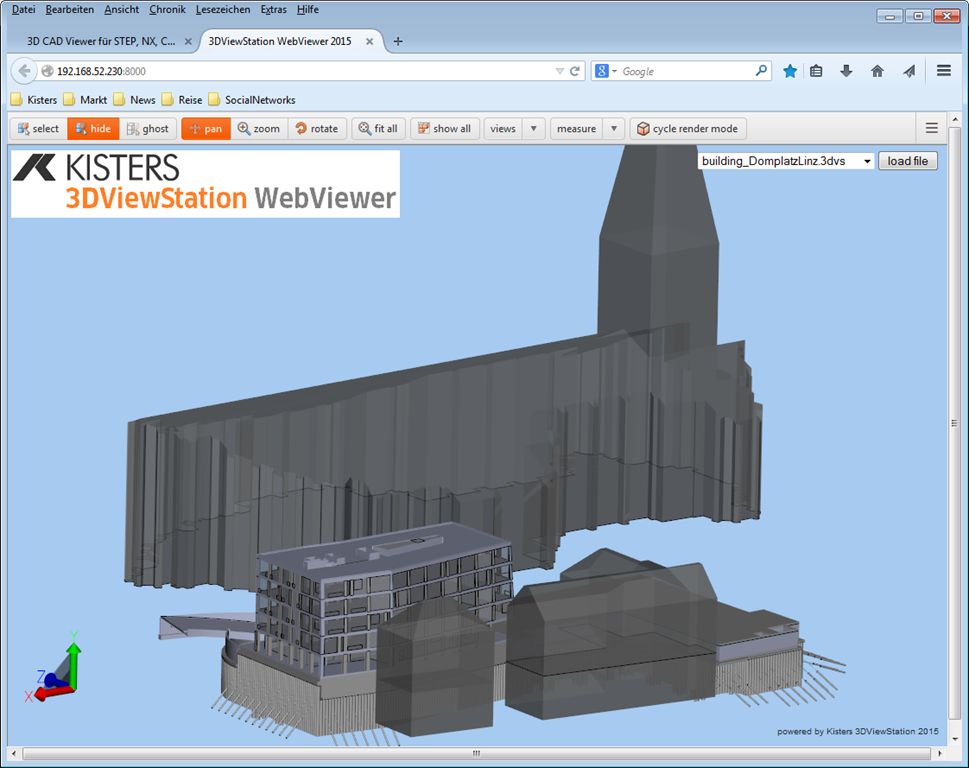
Task: Close the 3D CAD Viewer tab
Action: [x=188, y=41]
